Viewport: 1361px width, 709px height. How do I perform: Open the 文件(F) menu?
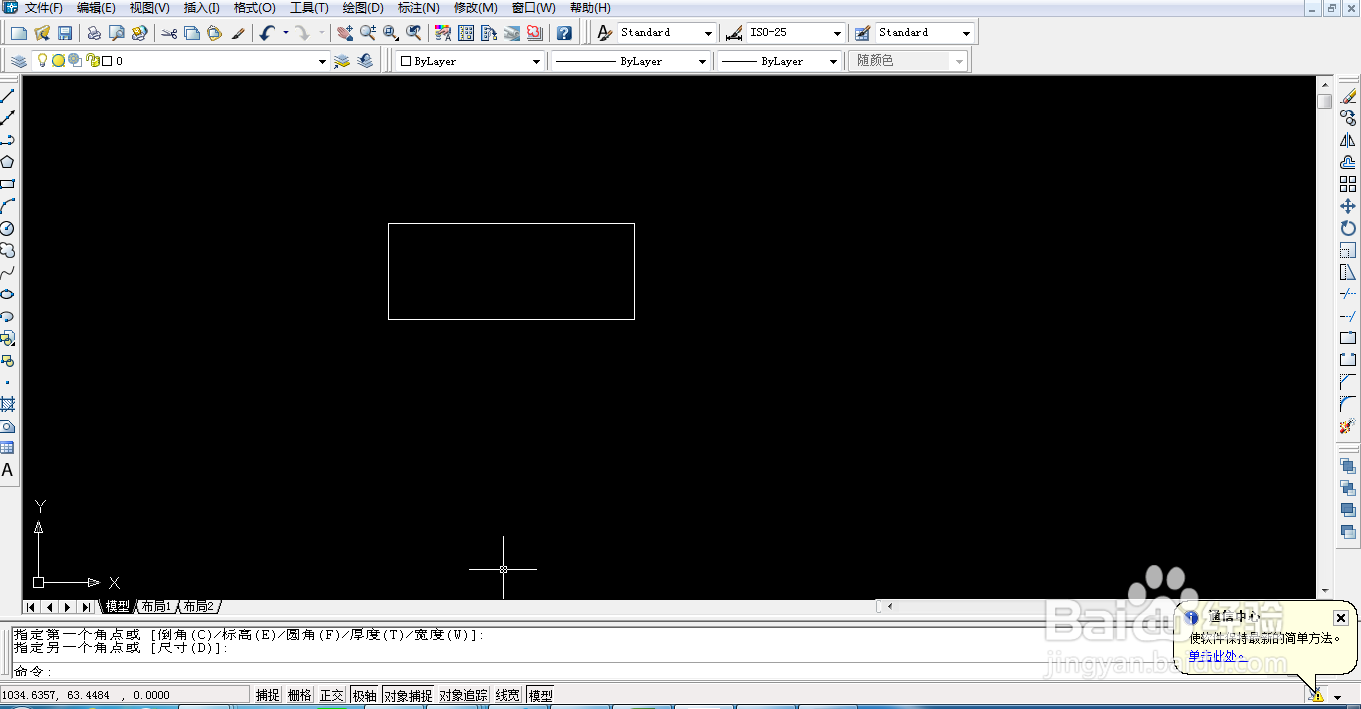pos(43,8)
